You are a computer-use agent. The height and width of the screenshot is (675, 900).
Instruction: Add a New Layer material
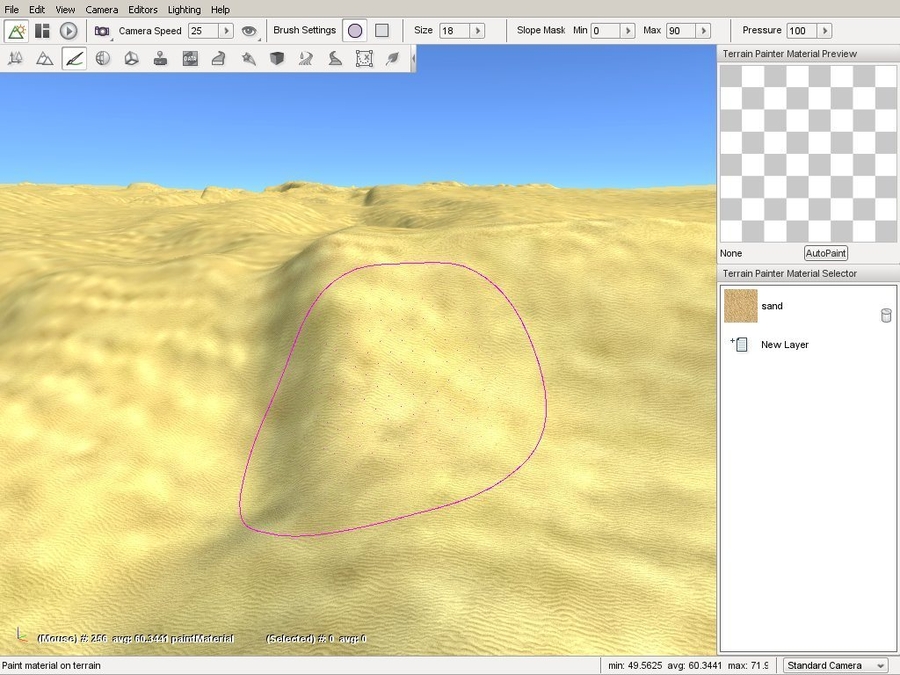(784, 344)
